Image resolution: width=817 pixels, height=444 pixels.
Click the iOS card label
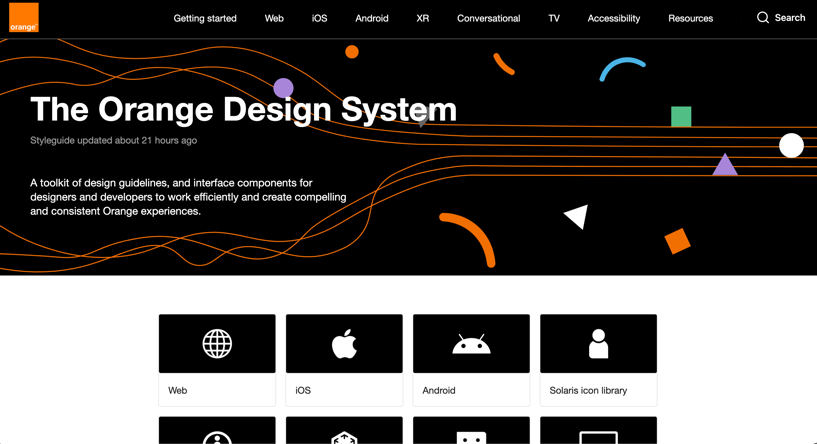coord(303,390)
